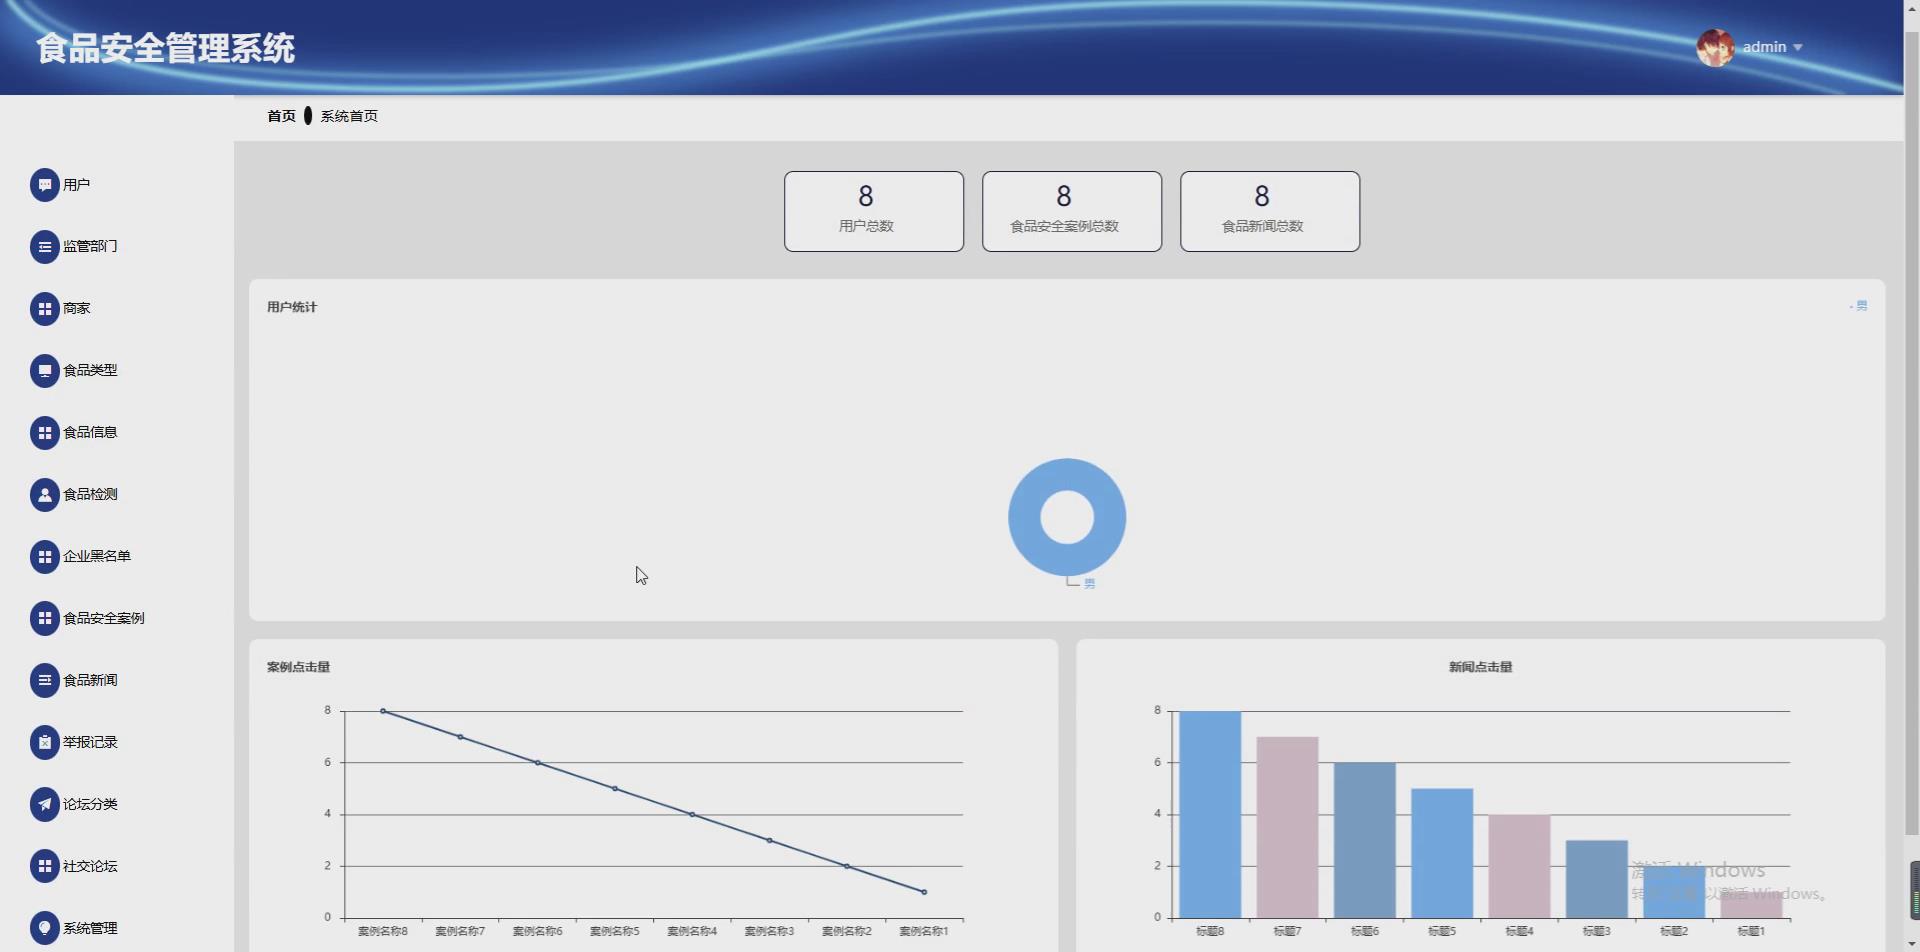Click the 案例名称8 line data point
The image size is (1920, 952).
(x=383, y=711)
